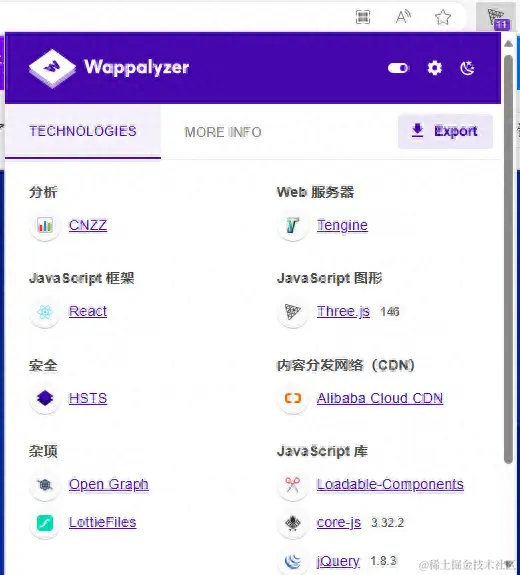Click the JavaScript 图形 category heading
This screenshot has width=520, height=575.
point(330,278)
